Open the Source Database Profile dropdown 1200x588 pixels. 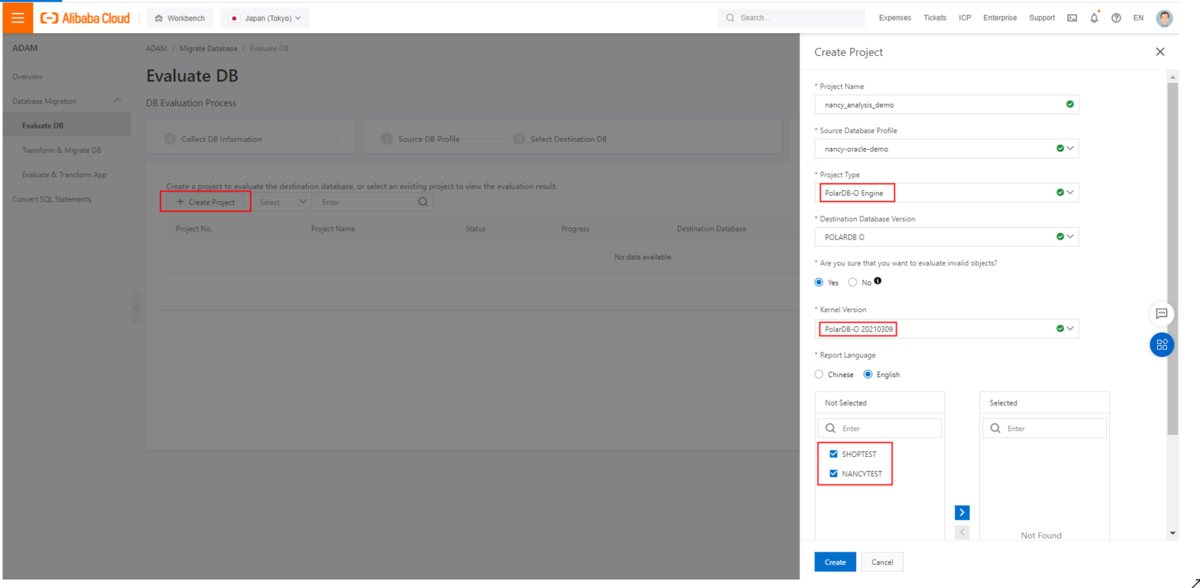point(946,149)
